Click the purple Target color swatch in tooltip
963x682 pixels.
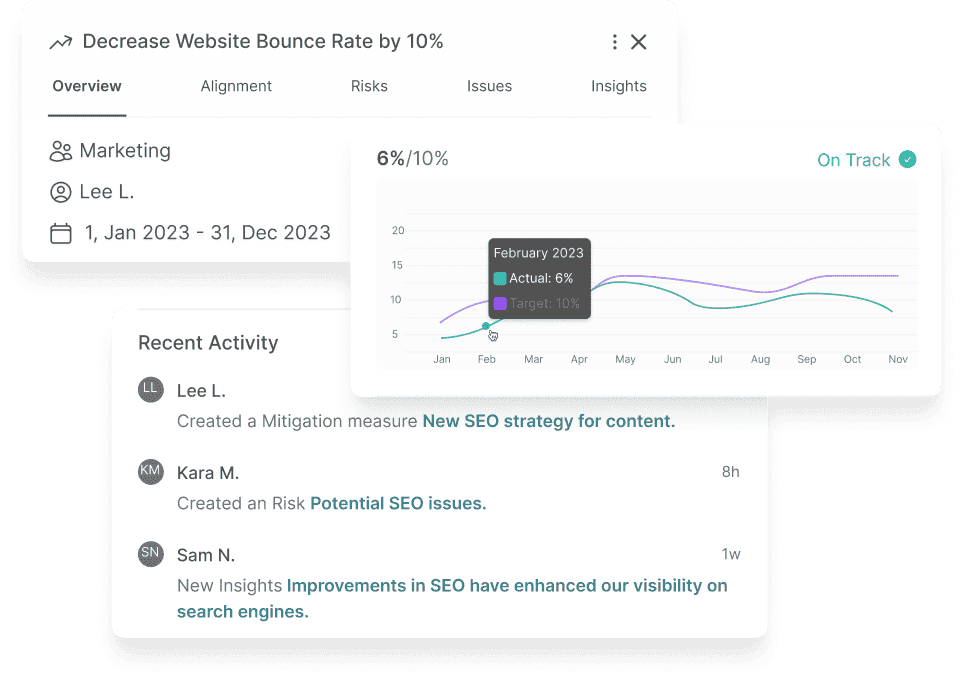click(500, 304)
